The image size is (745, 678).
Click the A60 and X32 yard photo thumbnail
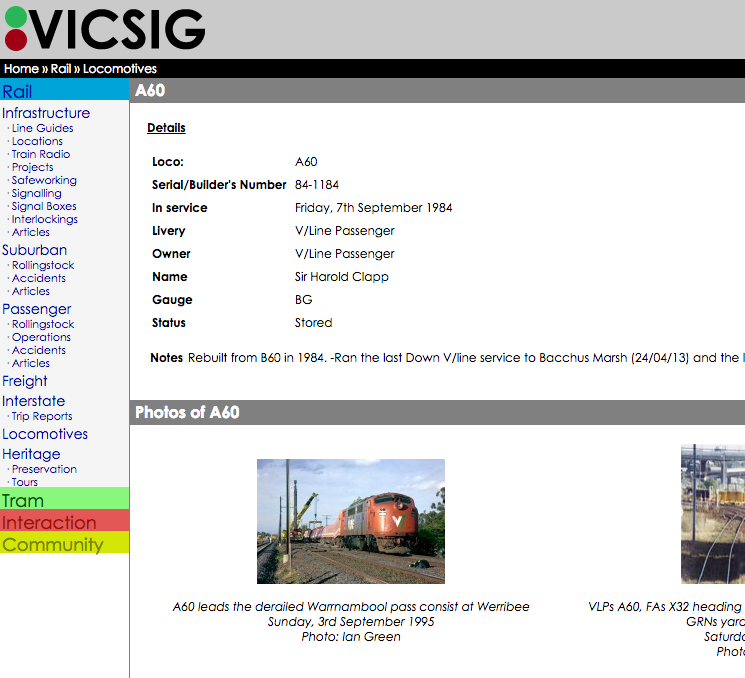click(x=713, y=514)
